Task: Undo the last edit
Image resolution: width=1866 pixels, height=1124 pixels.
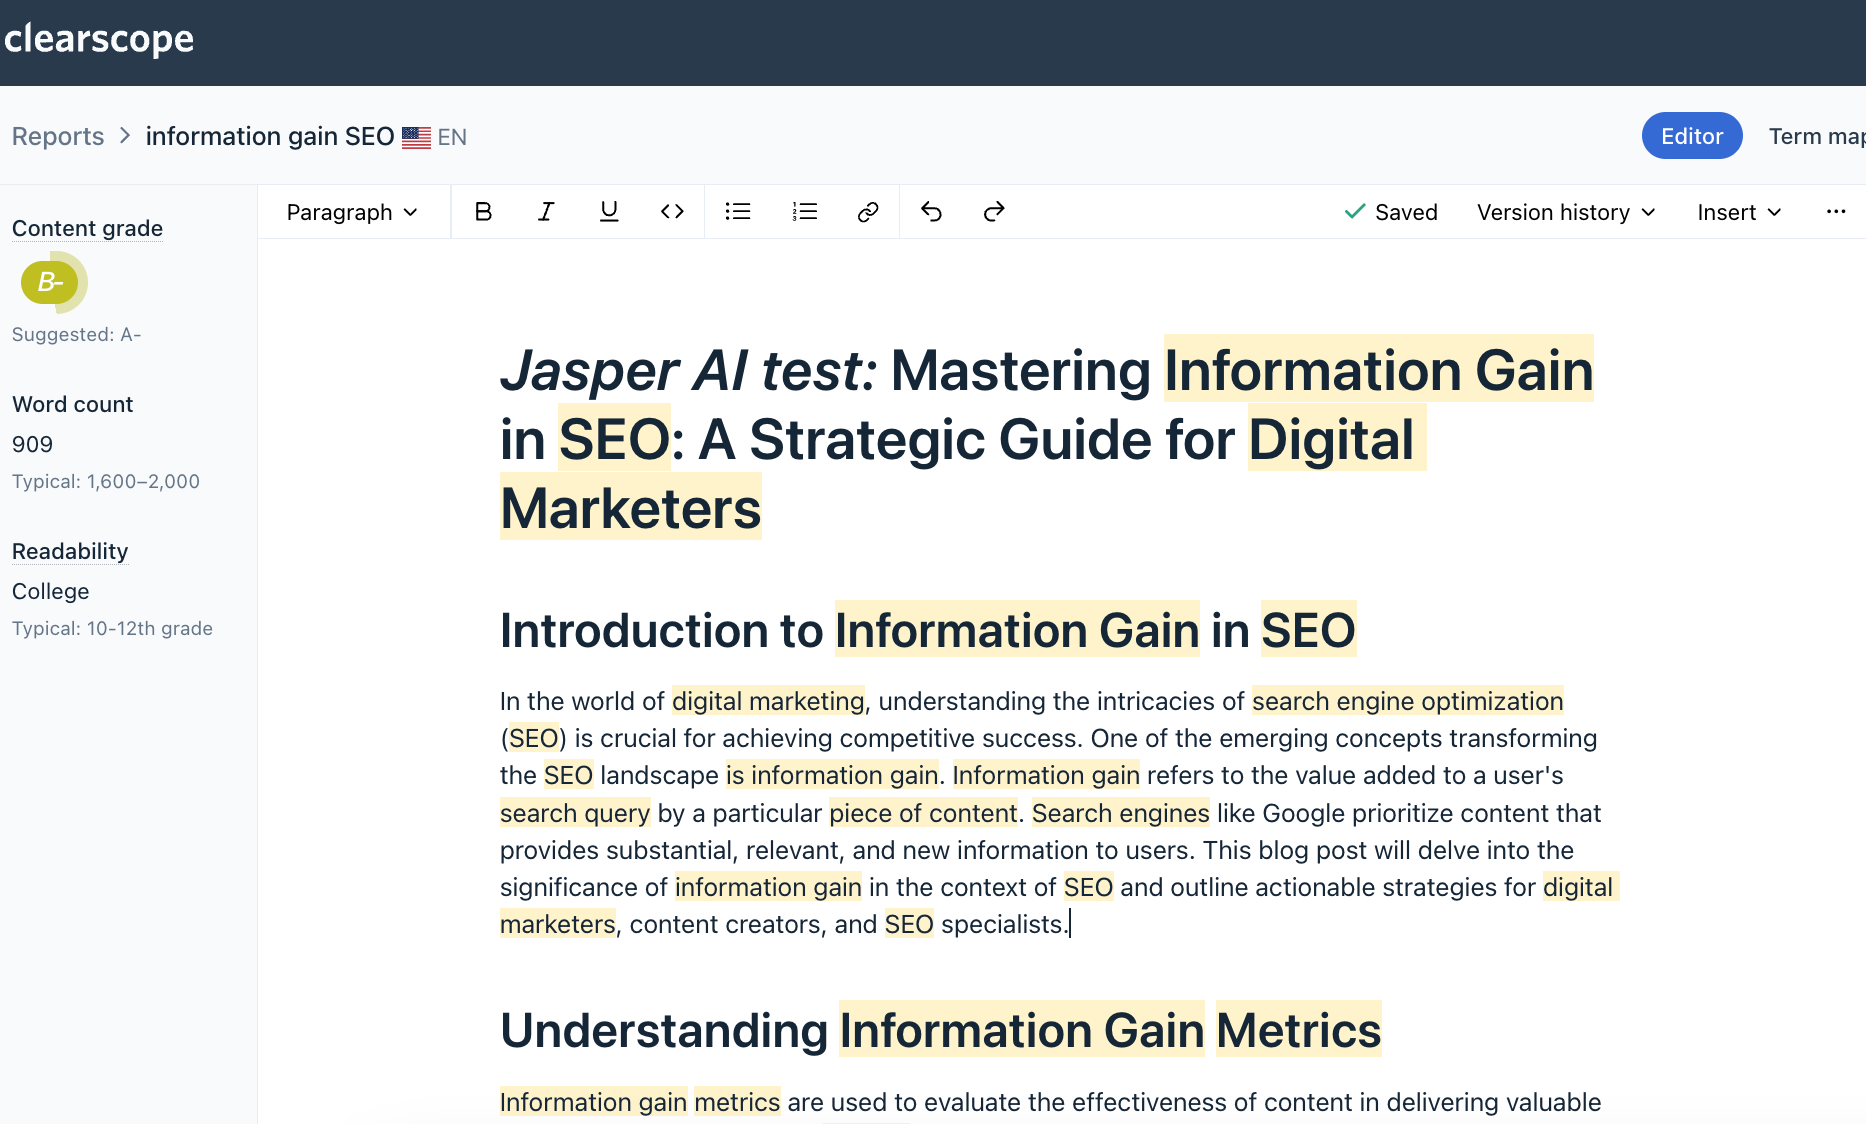Action: 931,212
